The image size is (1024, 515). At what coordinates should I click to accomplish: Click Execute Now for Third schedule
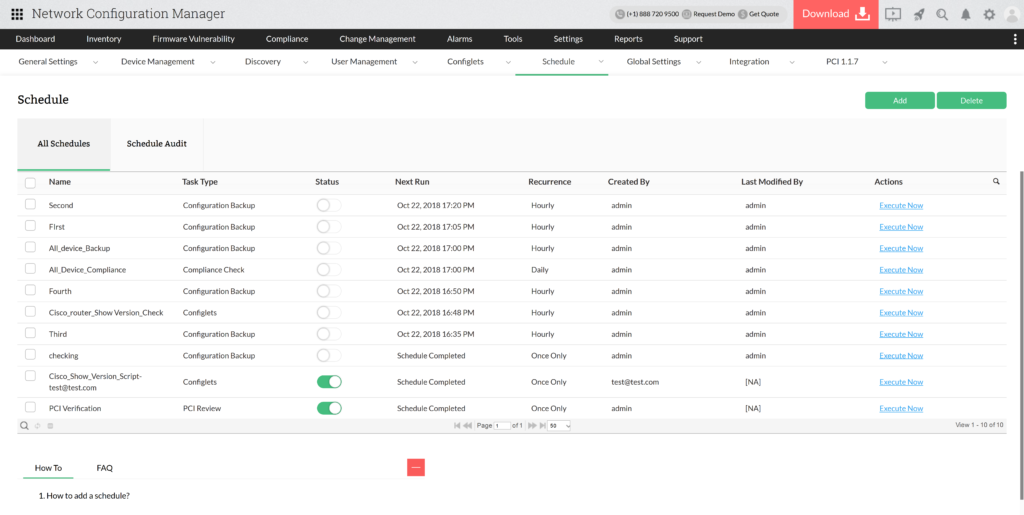(900, 334)
